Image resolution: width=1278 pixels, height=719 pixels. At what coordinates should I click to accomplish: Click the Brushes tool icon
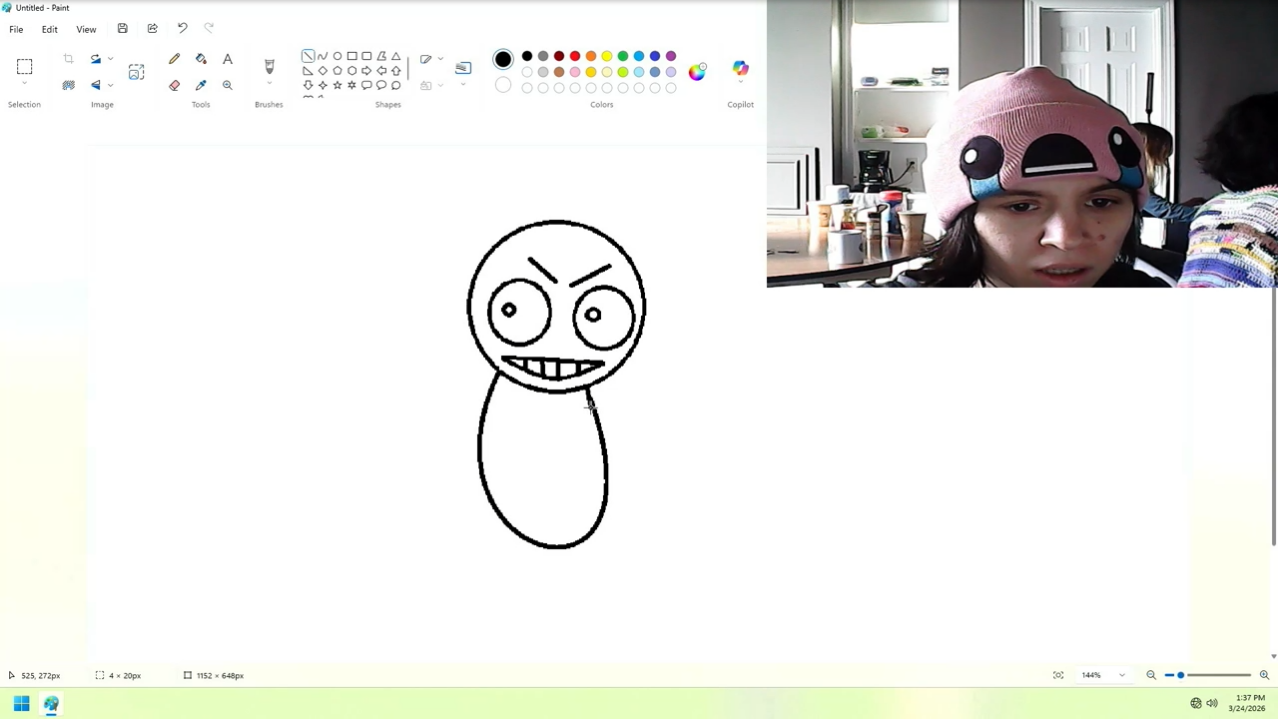point(269,67)
